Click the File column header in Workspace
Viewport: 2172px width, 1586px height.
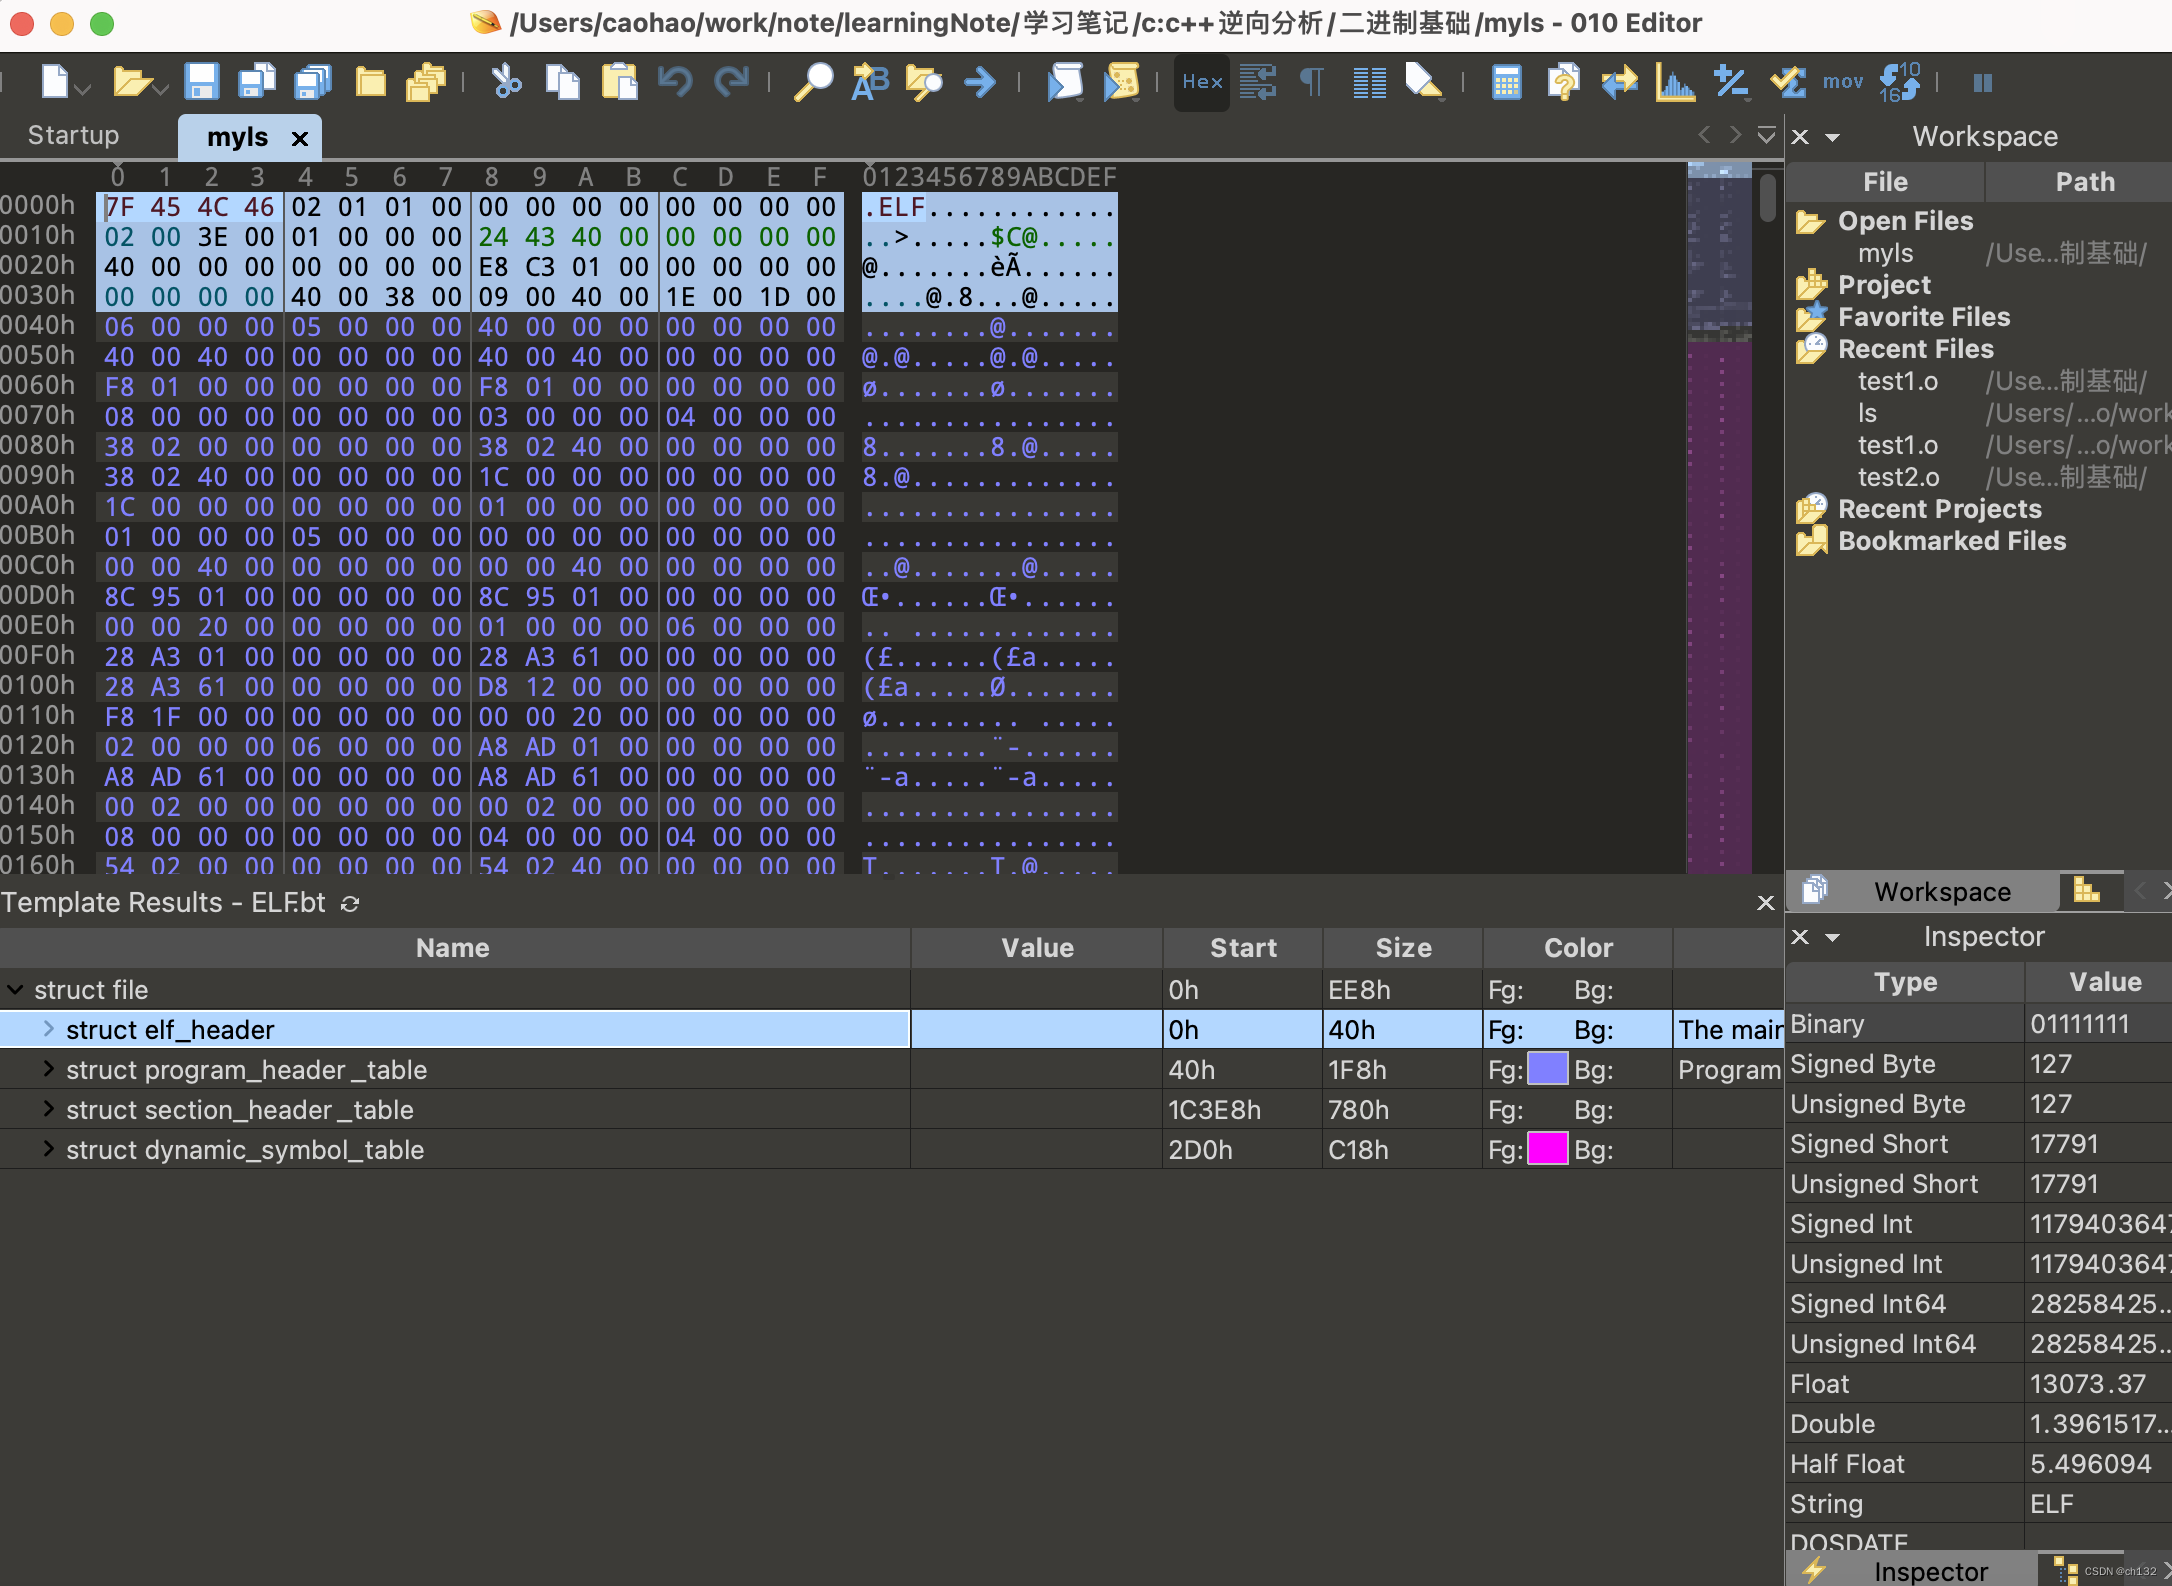tap(1885, 182)
